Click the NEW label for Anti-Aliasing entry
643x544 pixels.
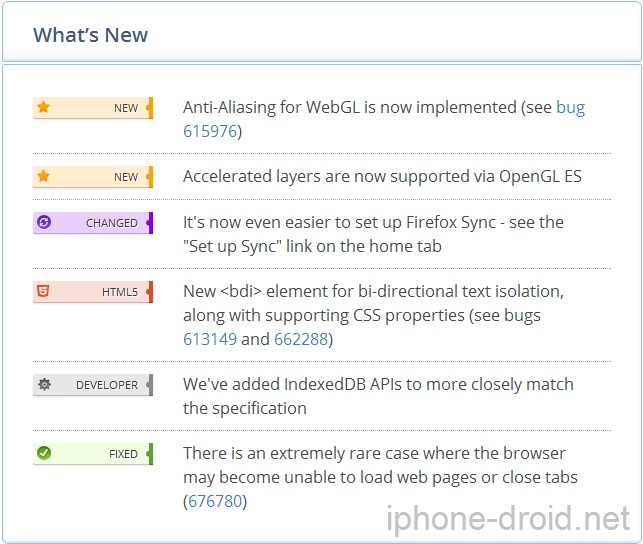(126, 108)
